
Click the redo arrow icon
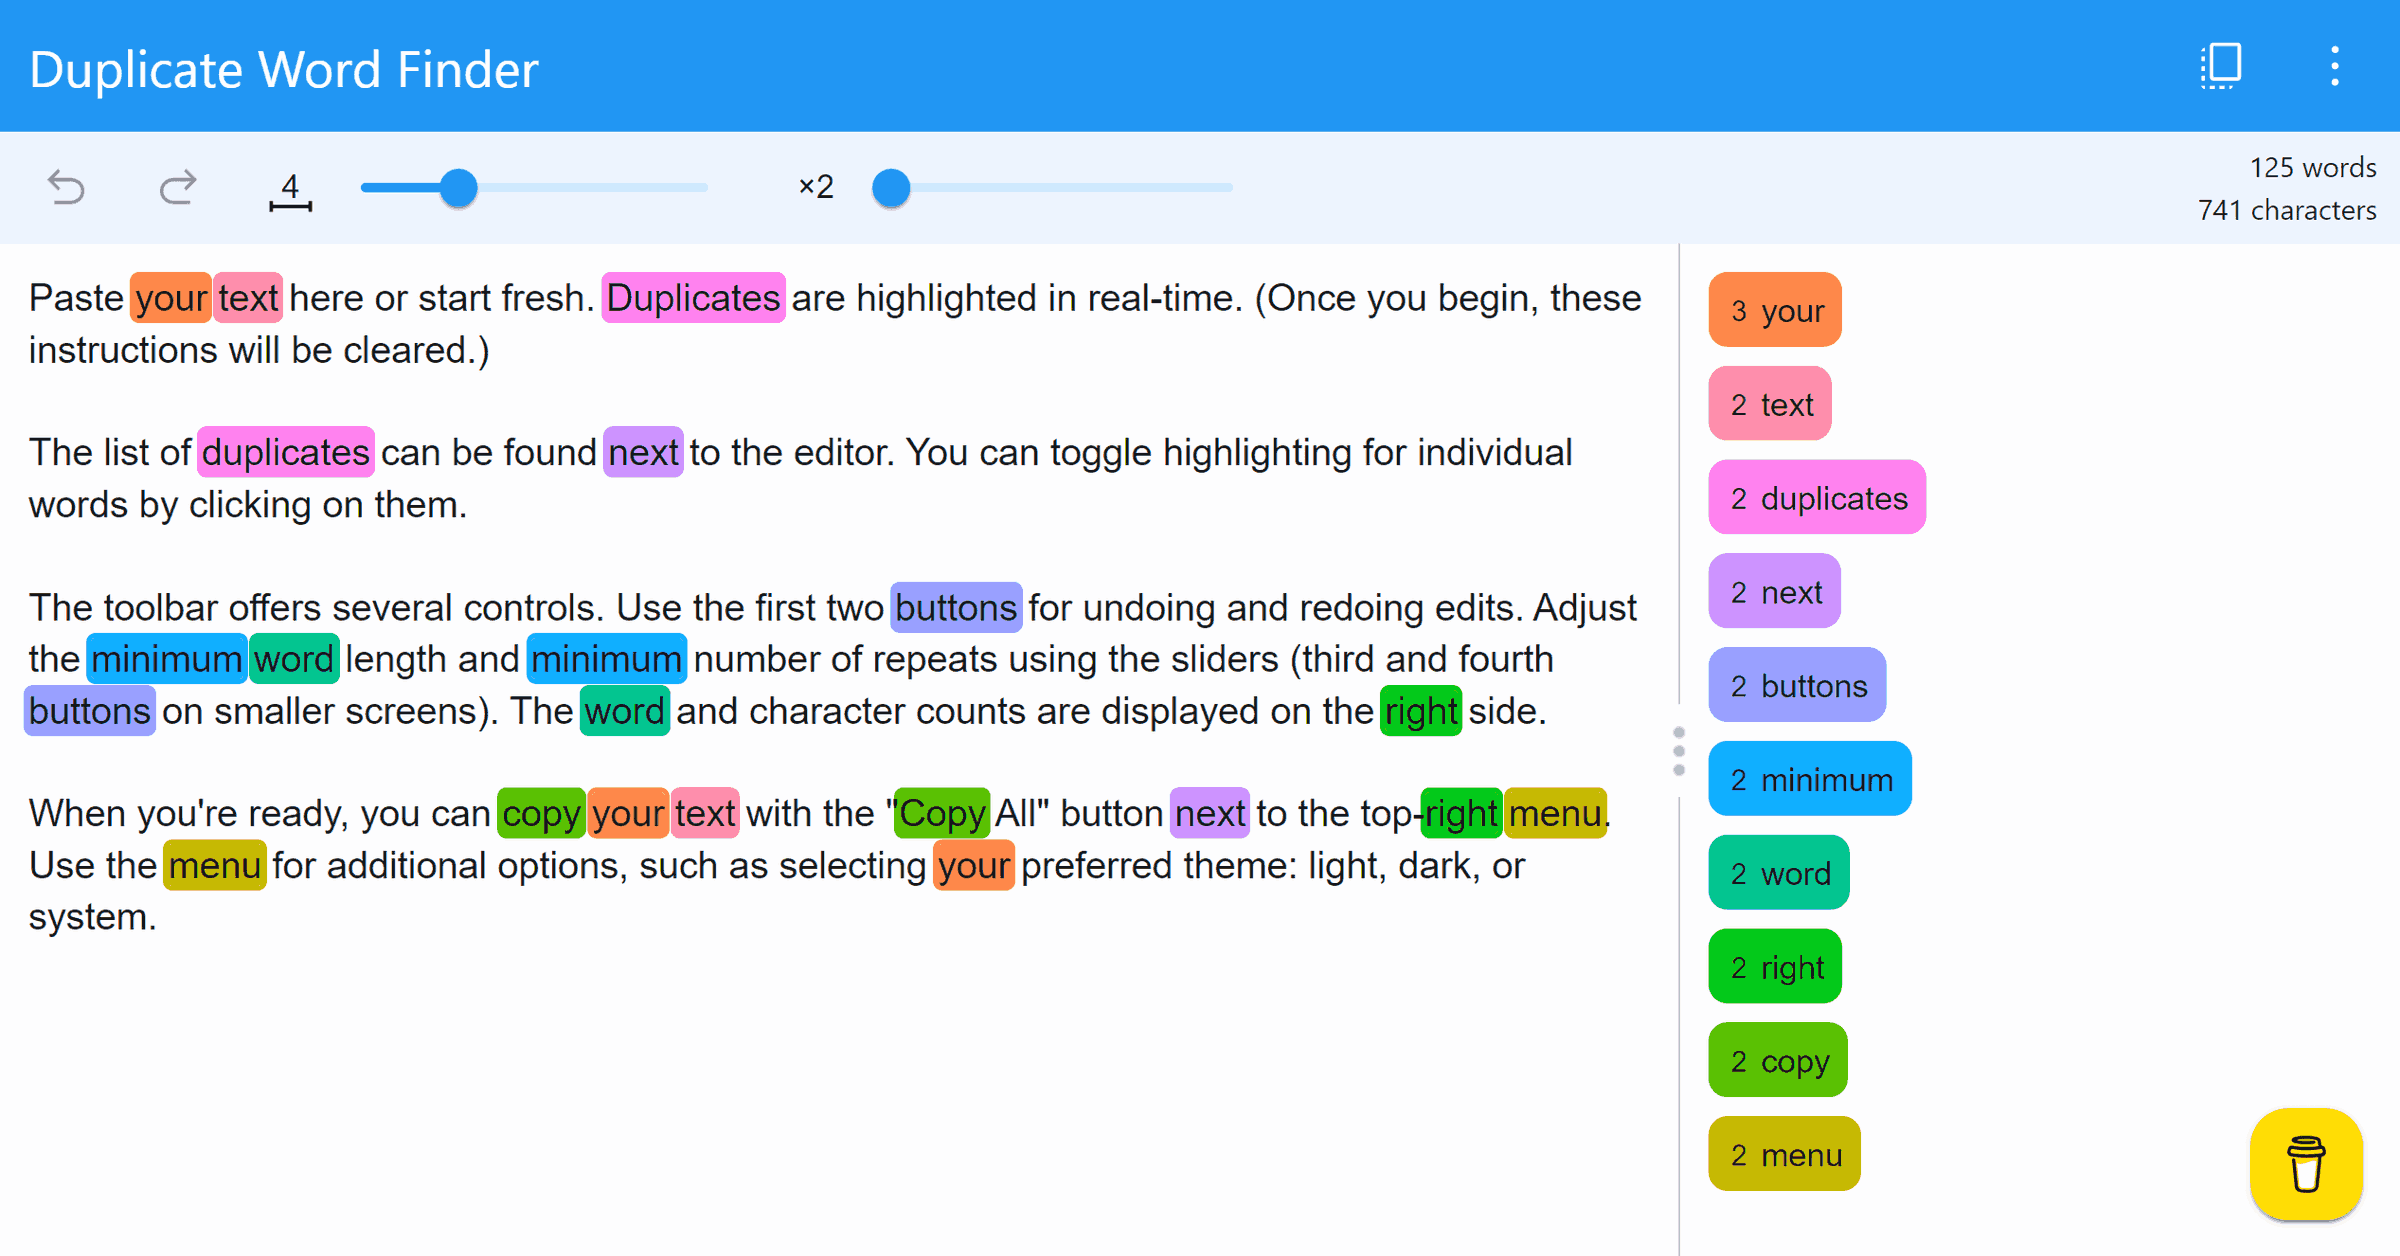(176, 187)
